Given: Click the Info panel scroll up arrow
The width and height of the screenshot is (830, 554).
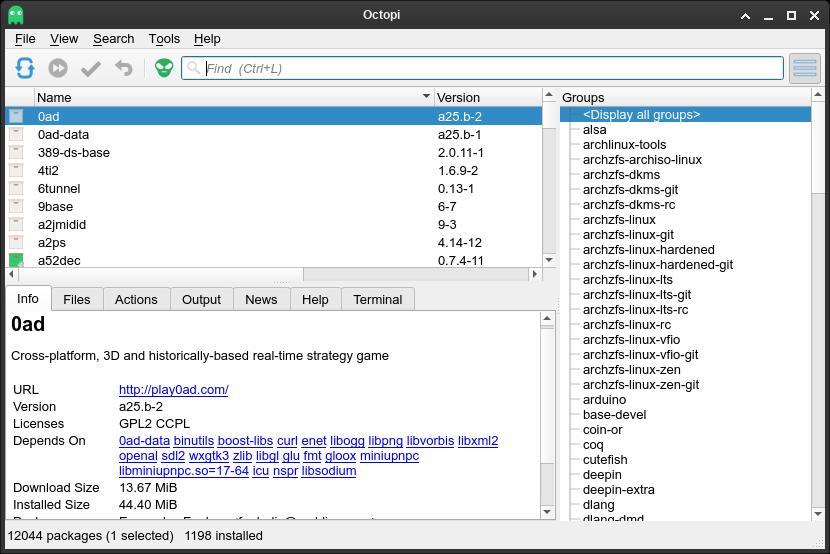Looking at the screenshot, I should pos(547,319).
